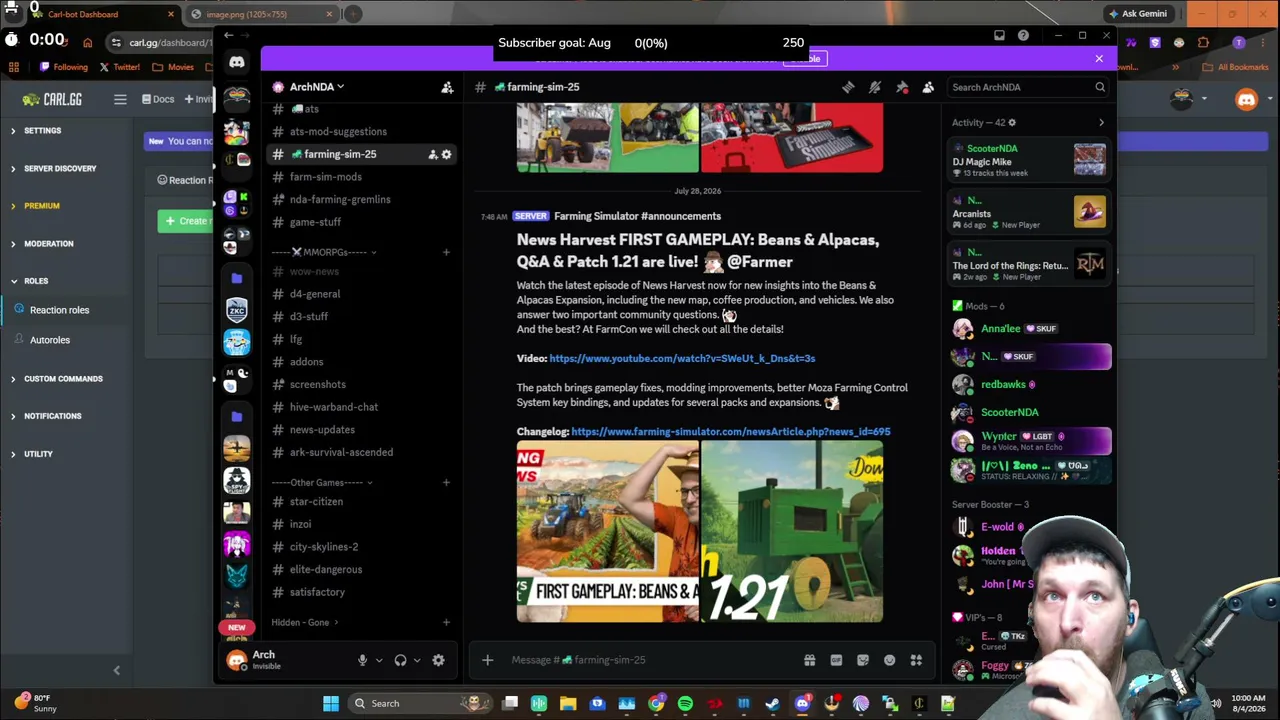Open Docs link in Carl.gg header
Viewport: 1280px width, 720px height.
[158, 99]
